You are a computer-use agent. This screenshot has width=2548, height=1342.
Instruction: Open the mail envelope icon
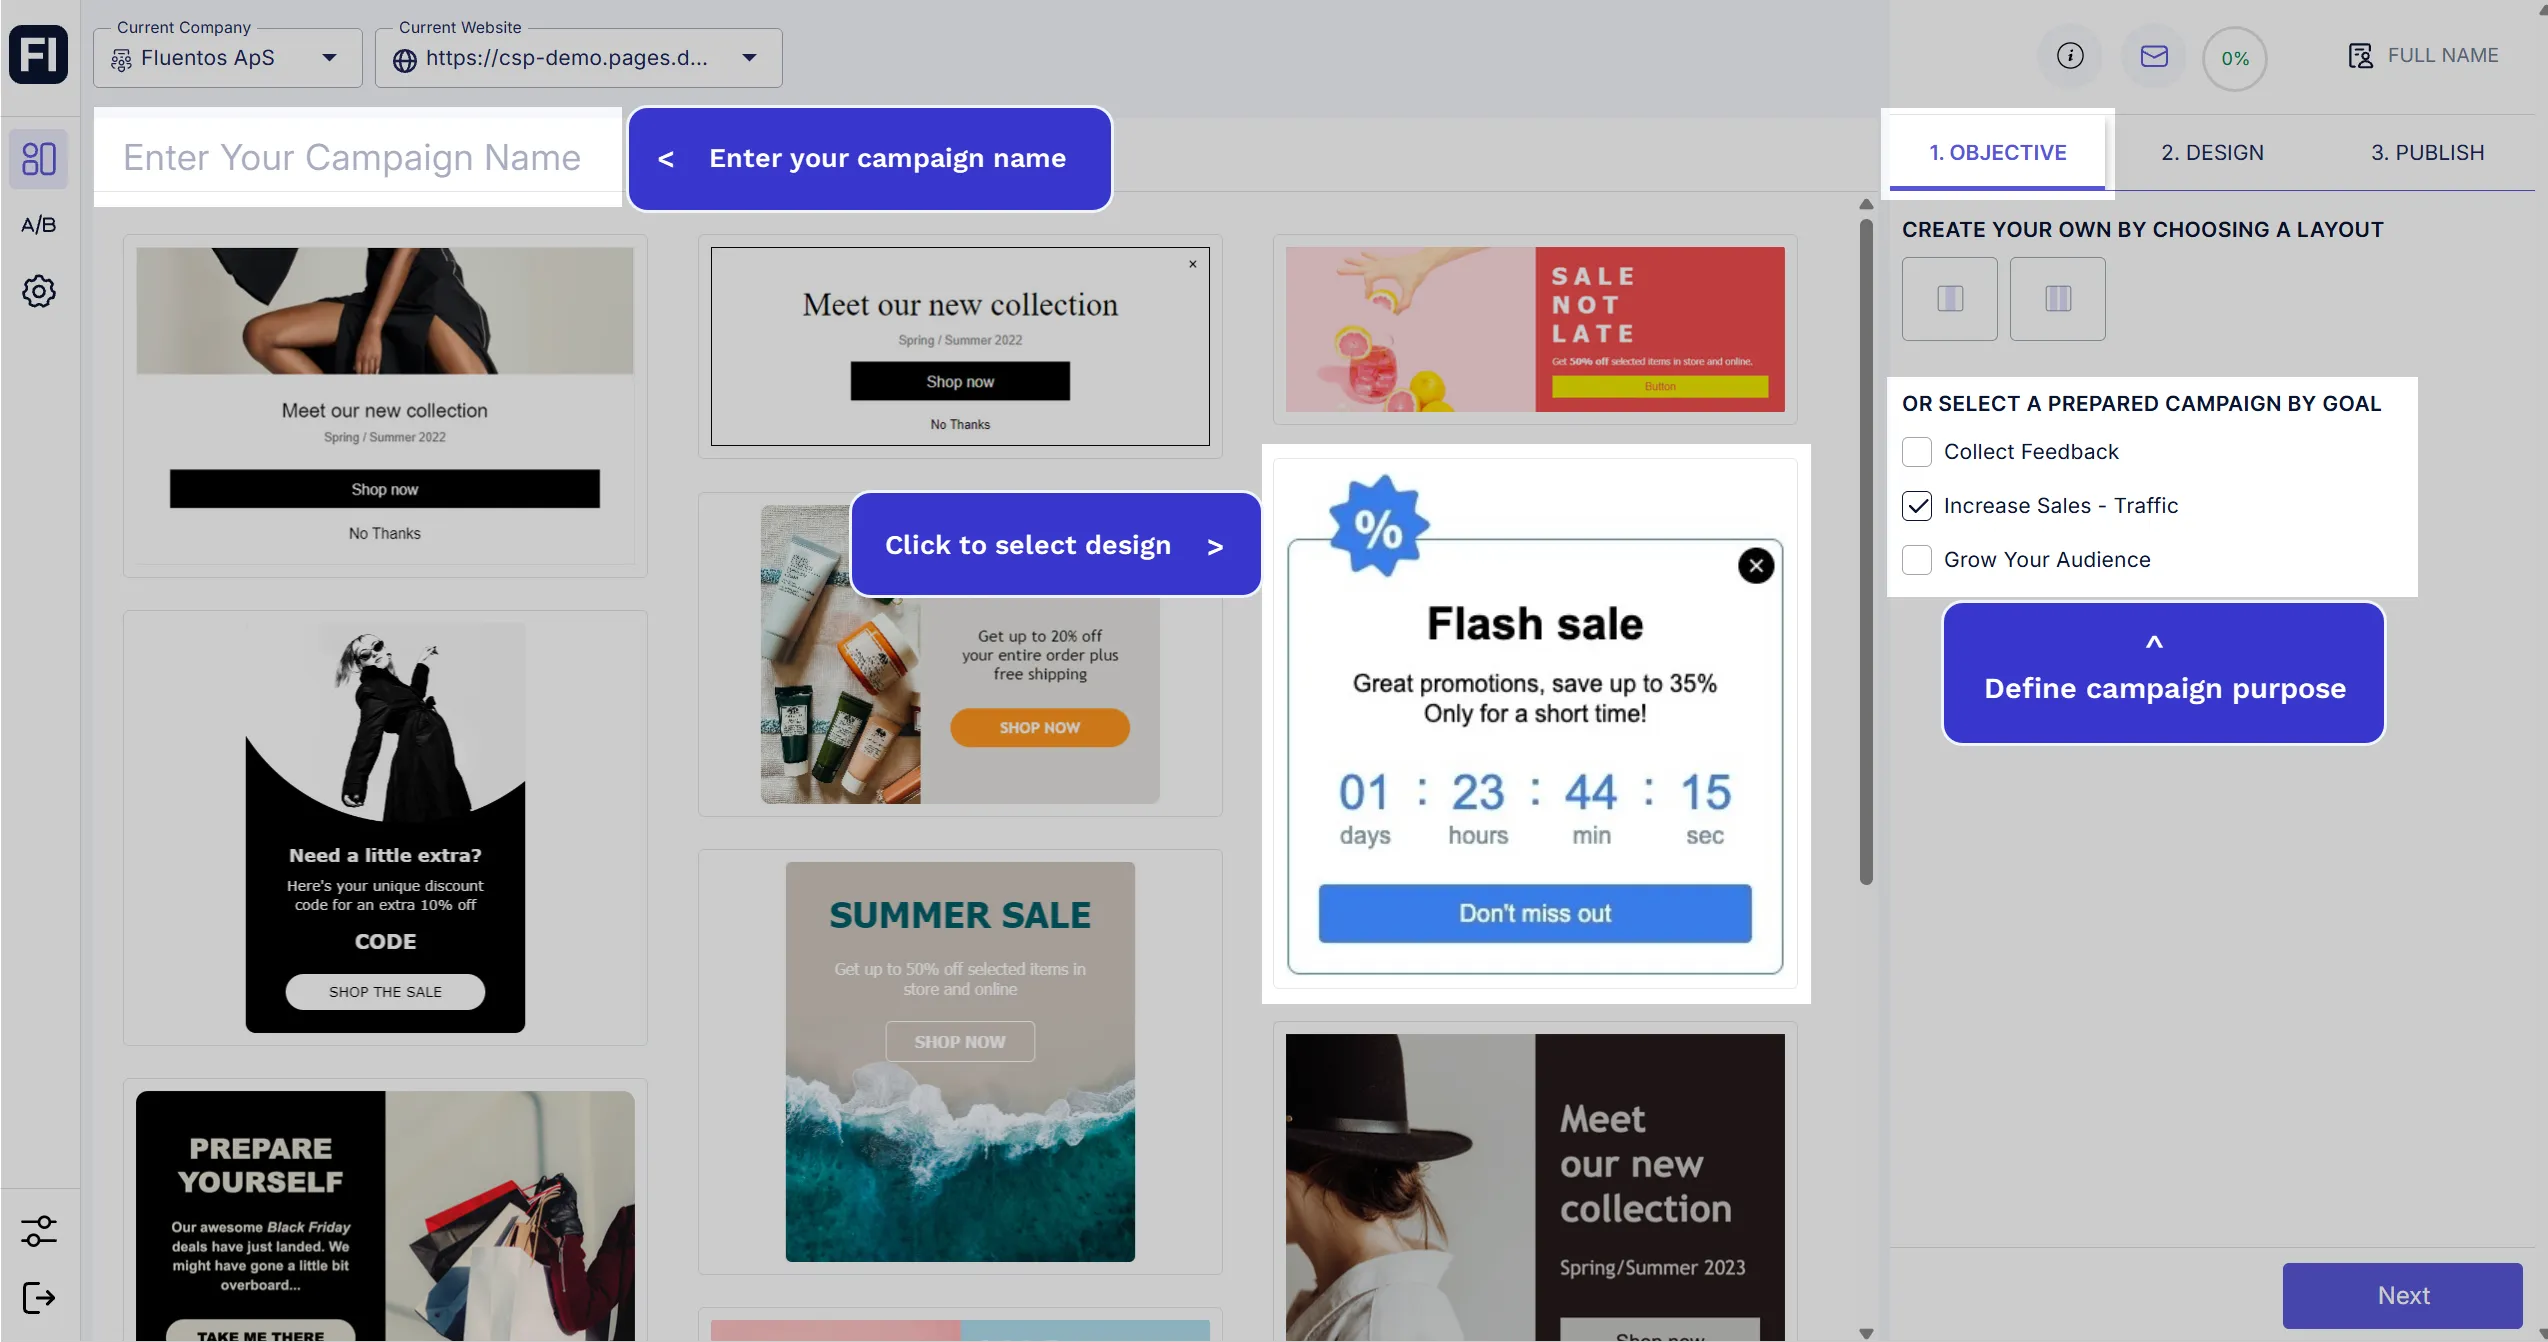[2154, 56]
